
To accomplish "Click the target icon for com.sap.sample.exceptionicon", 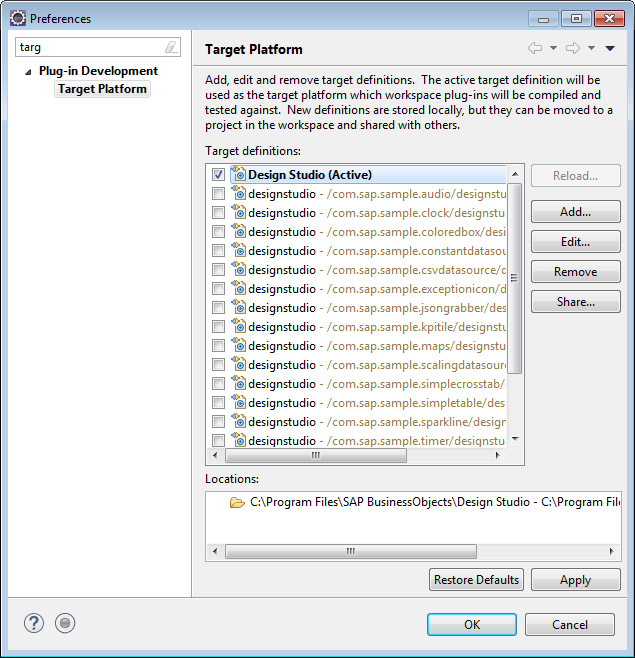I will pyautogui.click(x=238, y=288).
